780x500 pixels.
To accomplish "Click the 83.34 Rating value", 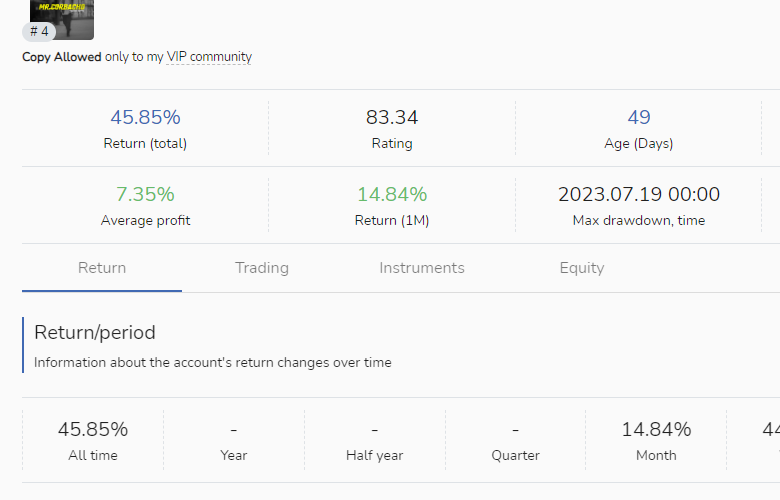I will [x=392, y=118].
